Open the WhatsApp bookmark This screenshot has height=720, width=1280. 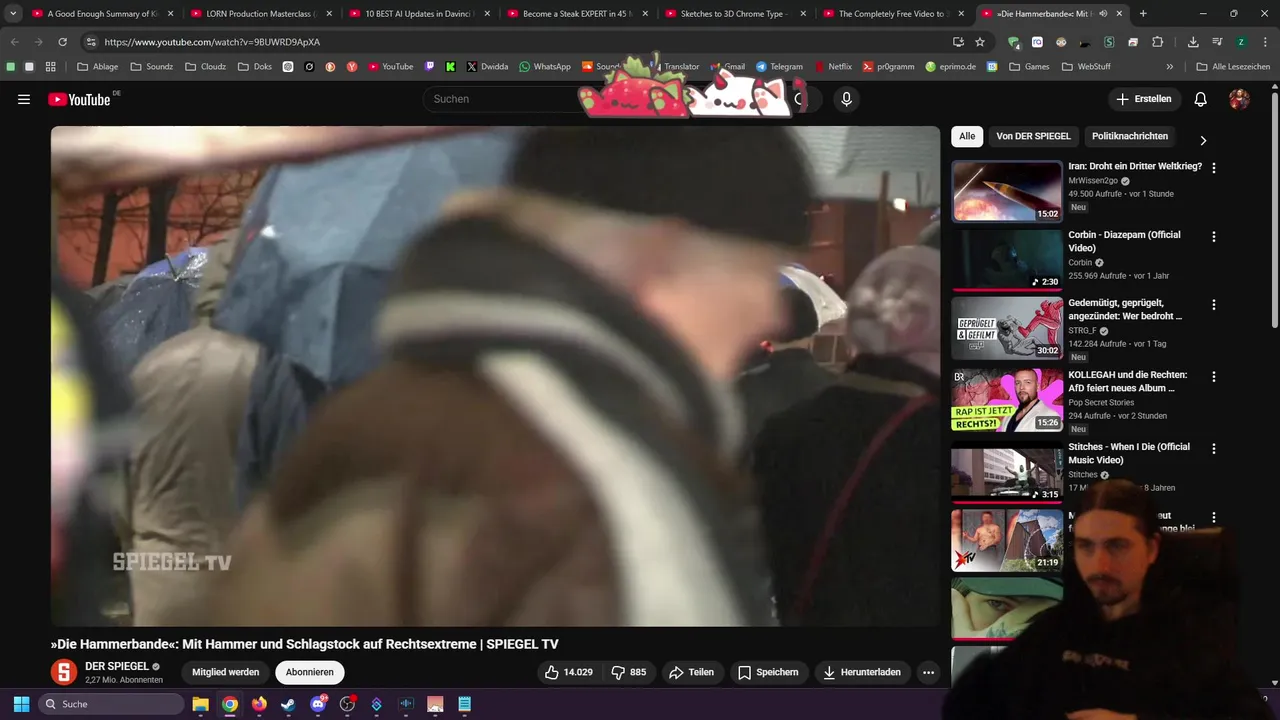coord(544,67)
